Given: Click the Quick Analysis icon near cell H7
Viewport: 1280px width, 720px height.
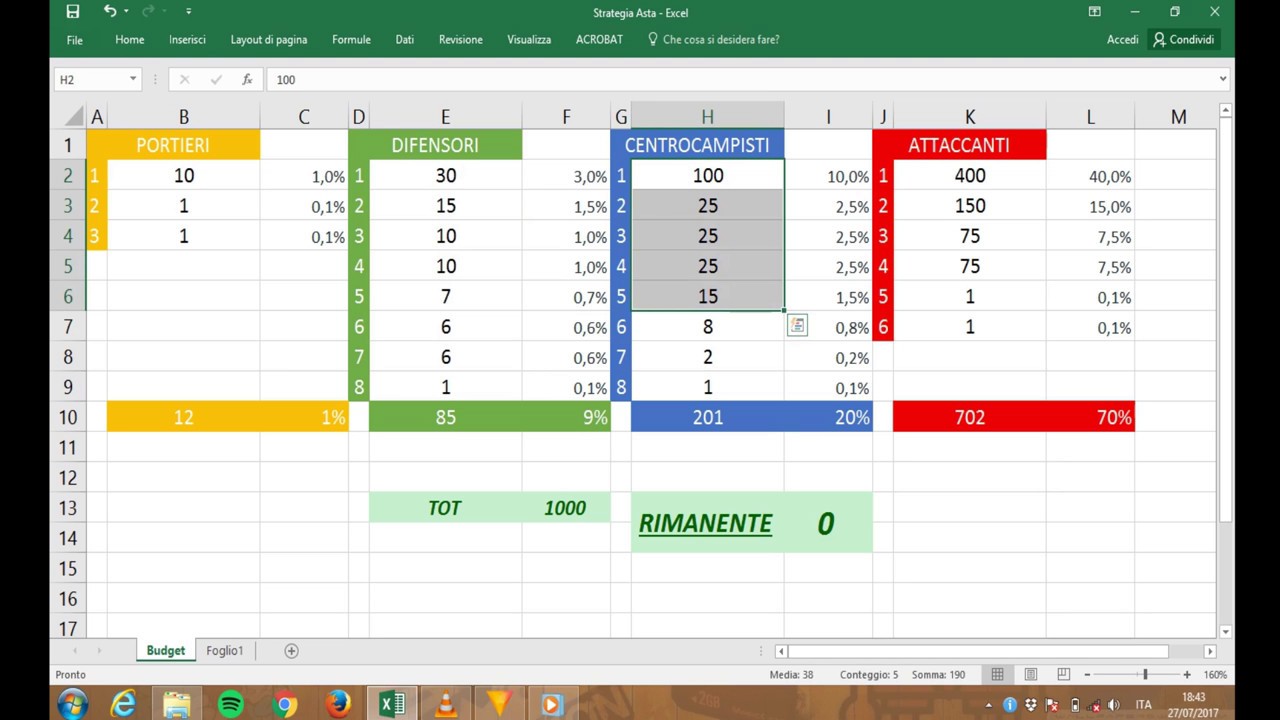Looking at the screenshot, I should [797, 325].
